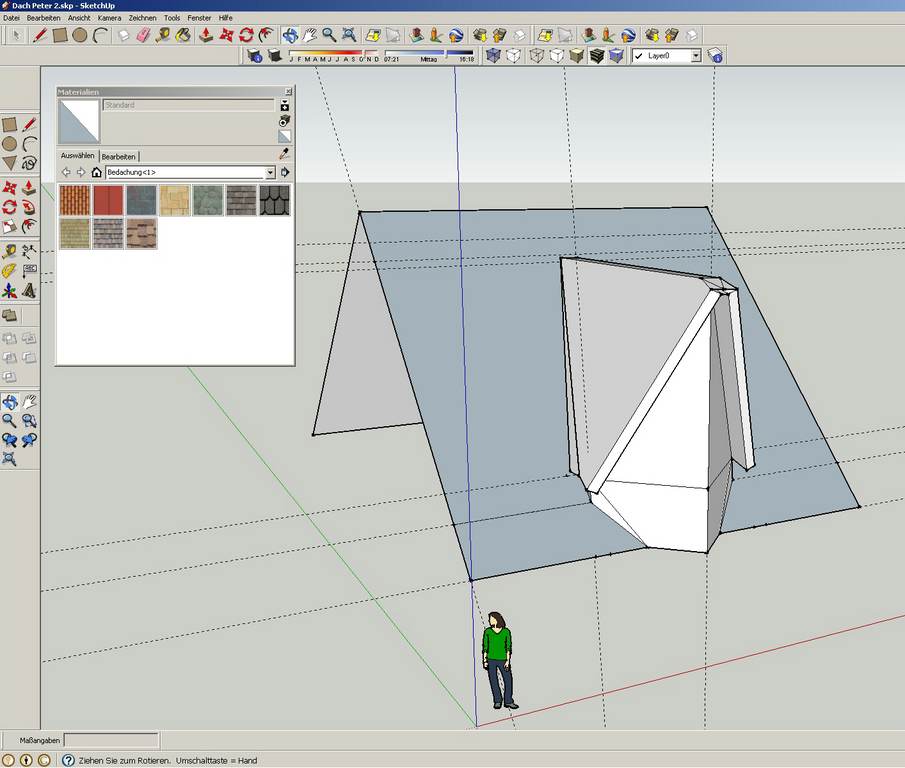The height and width of the screenshot is (768, 905).
Task: Toggle shadows display on or off
Action: [275, 55]
